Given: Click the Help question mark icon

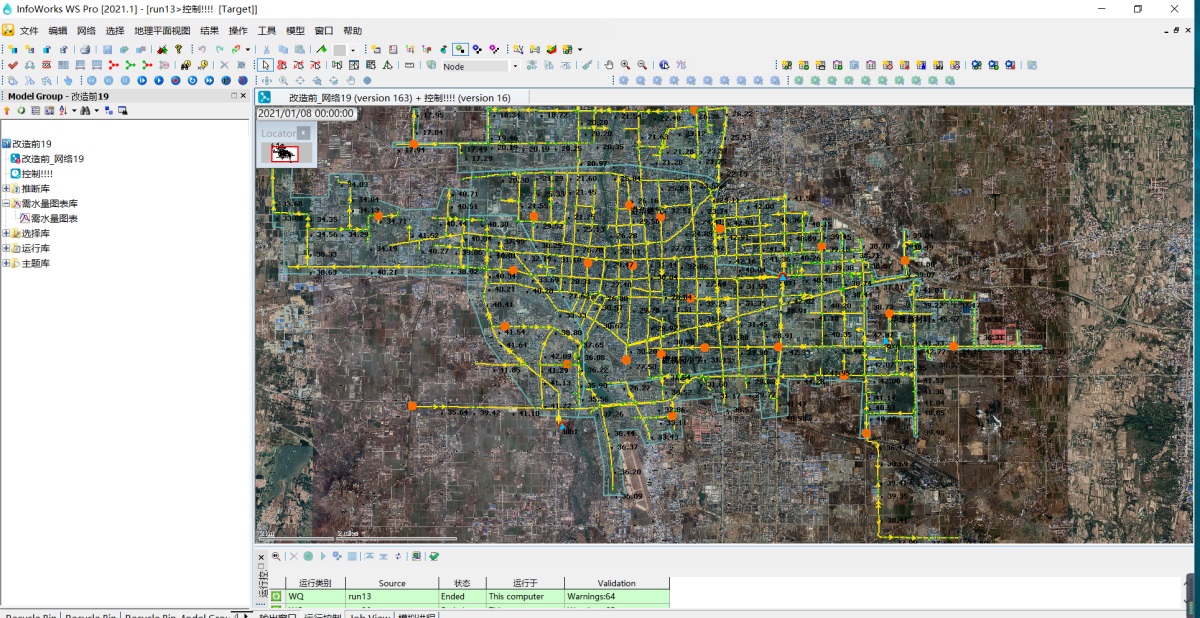Looking at the screenshot, I should (179, 49).
